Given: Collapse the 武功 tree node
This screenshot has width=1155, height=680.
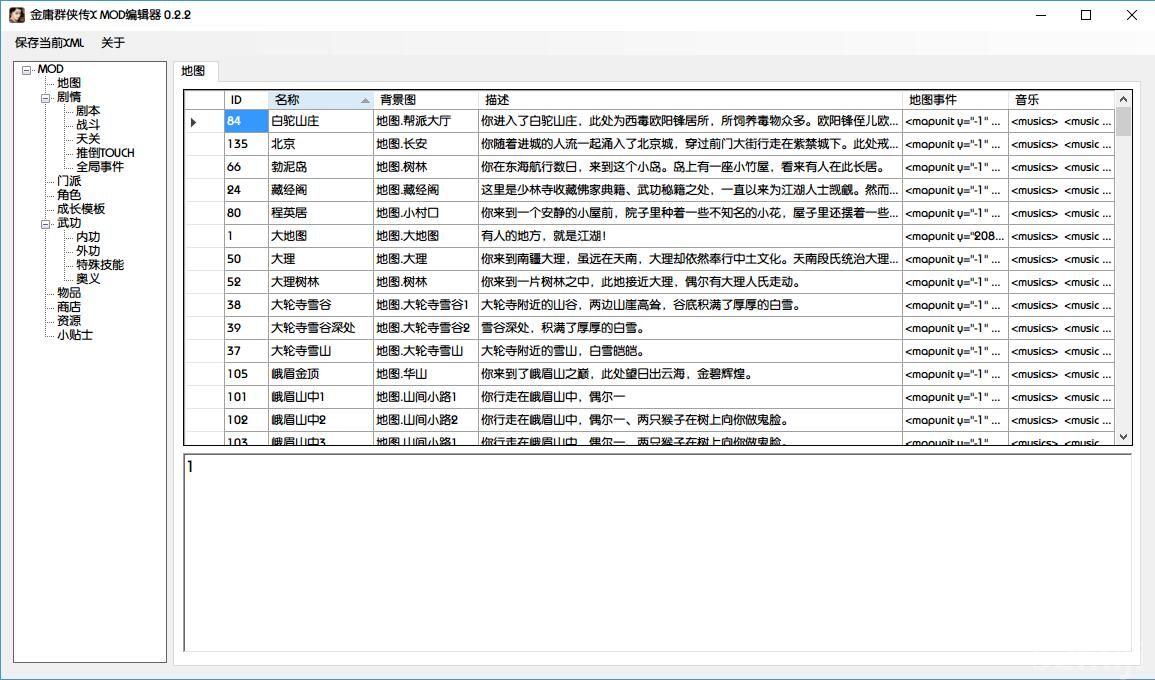Looking at the screenshot, I should tap(46, 224).
